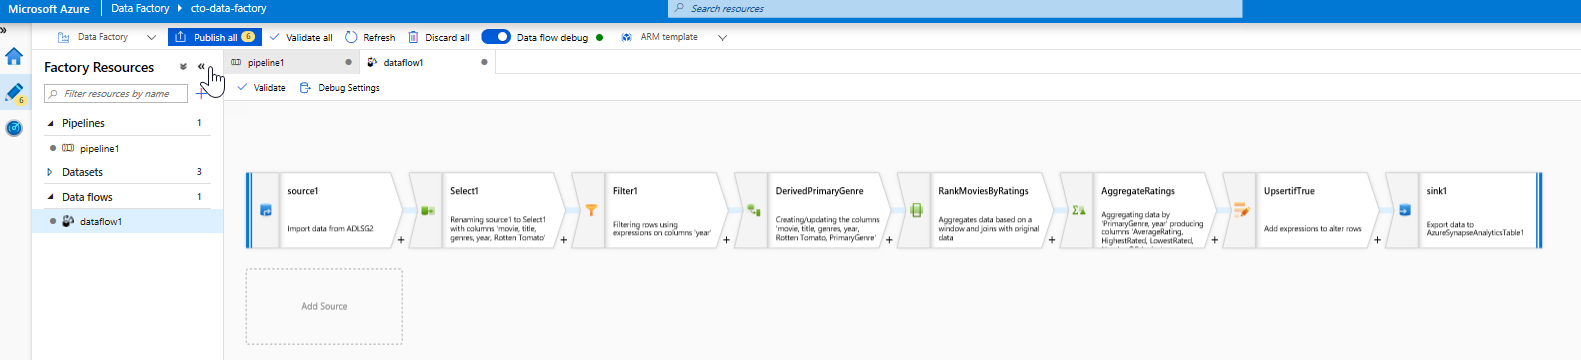Click the ARM template icon

626,37
